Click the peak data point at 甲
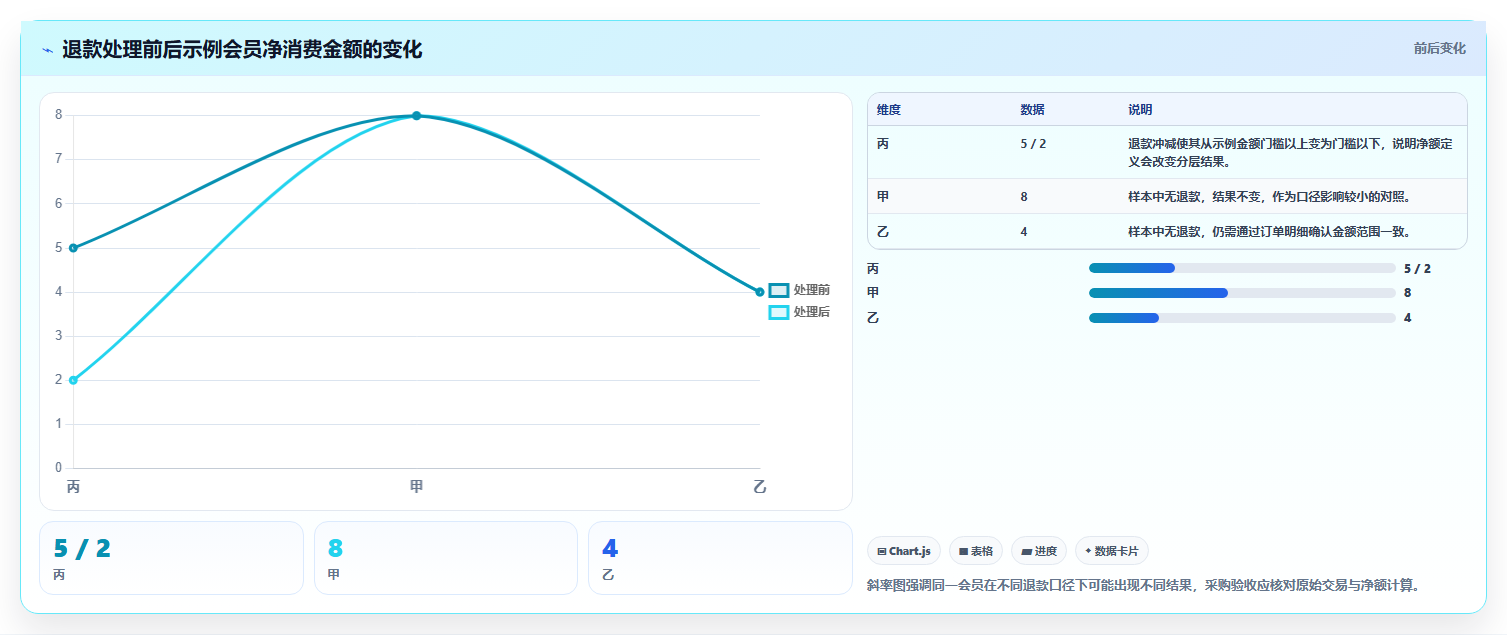This screenshot has height=635, width=1507. pyautogui.click(x=416, y=116)
